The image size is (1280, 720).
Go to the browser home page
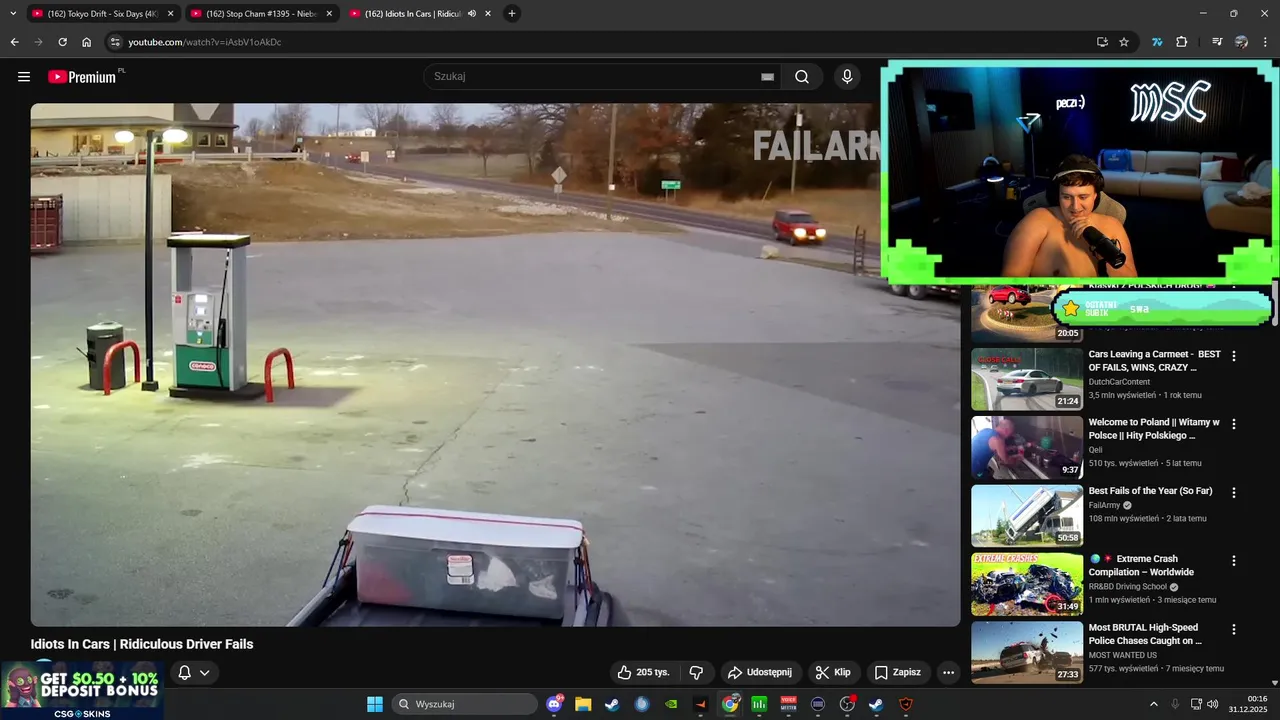click(x=86, y=42)
